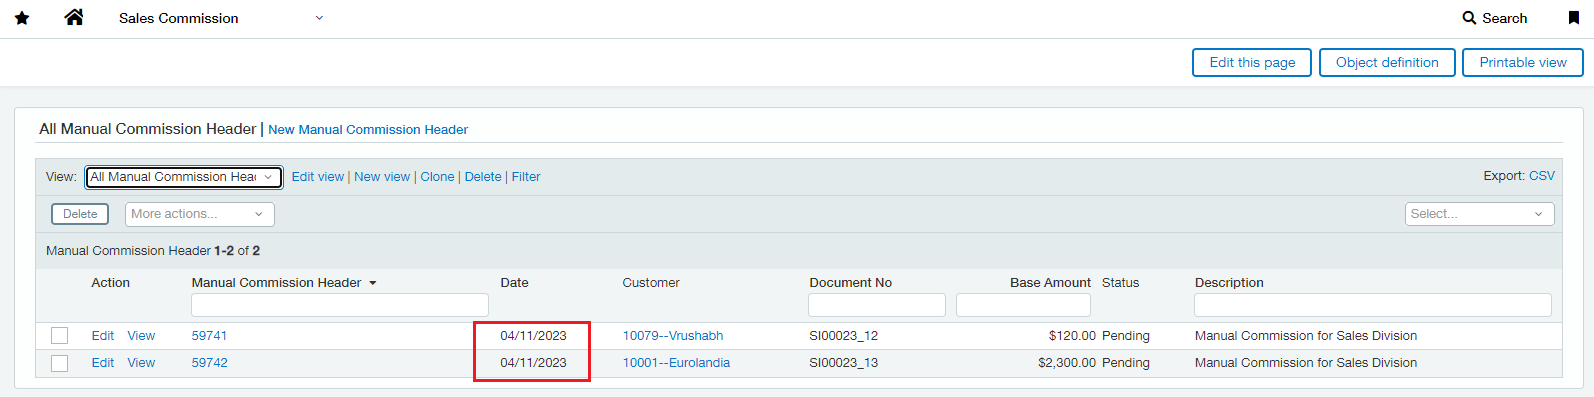Click the Customer column header

pyautogui.click(x=651, y=283)
